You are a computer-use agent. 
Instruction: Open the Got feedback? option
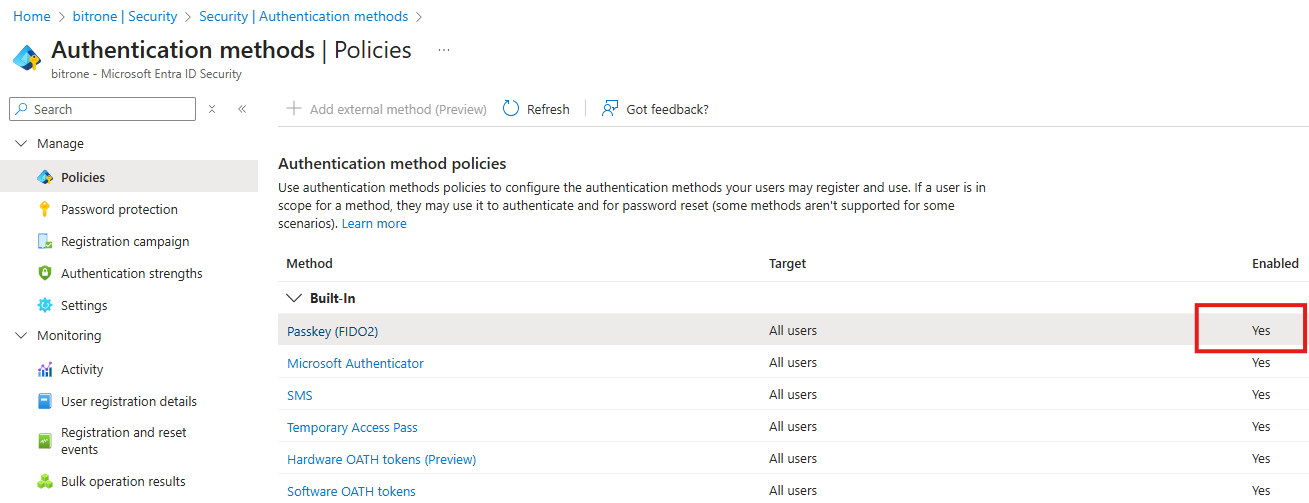[x=655, y=109]
